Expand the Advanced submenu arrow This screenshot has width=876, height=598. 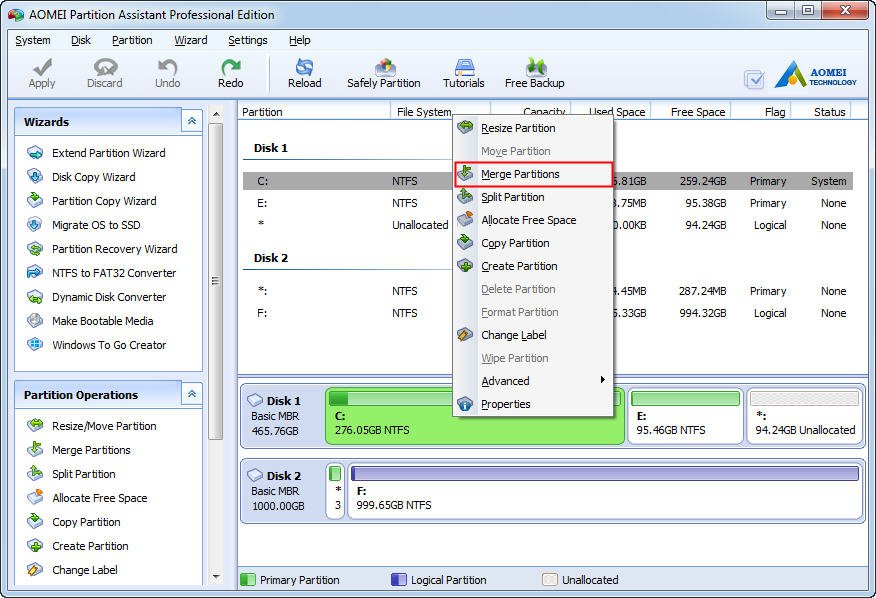coord(602,380)
